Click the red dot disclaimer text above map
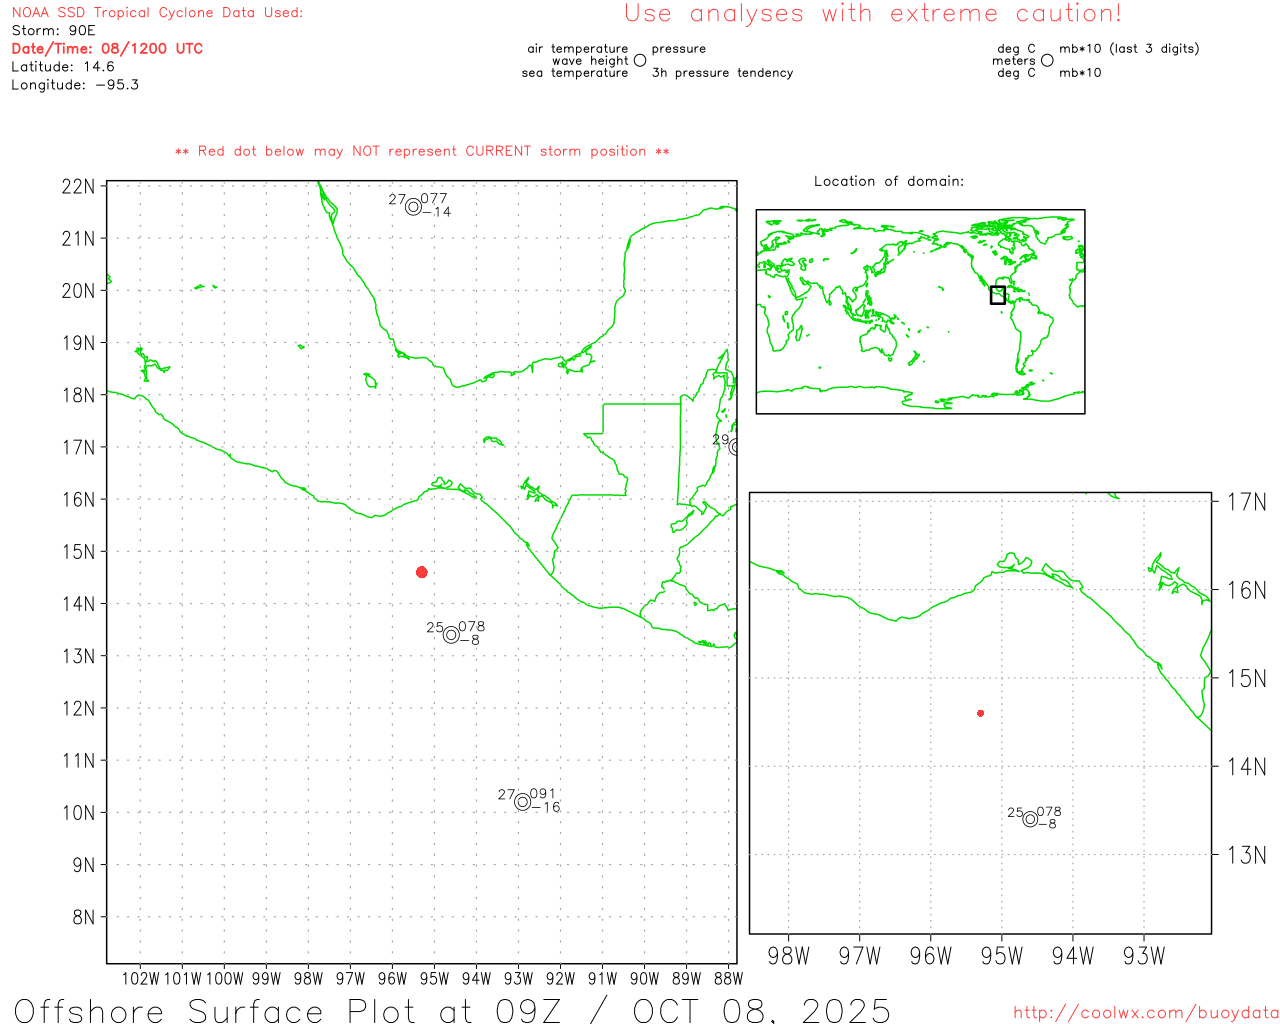Image resolution: width=1280 pixels, height=1024 pixels. coord(422,152)
